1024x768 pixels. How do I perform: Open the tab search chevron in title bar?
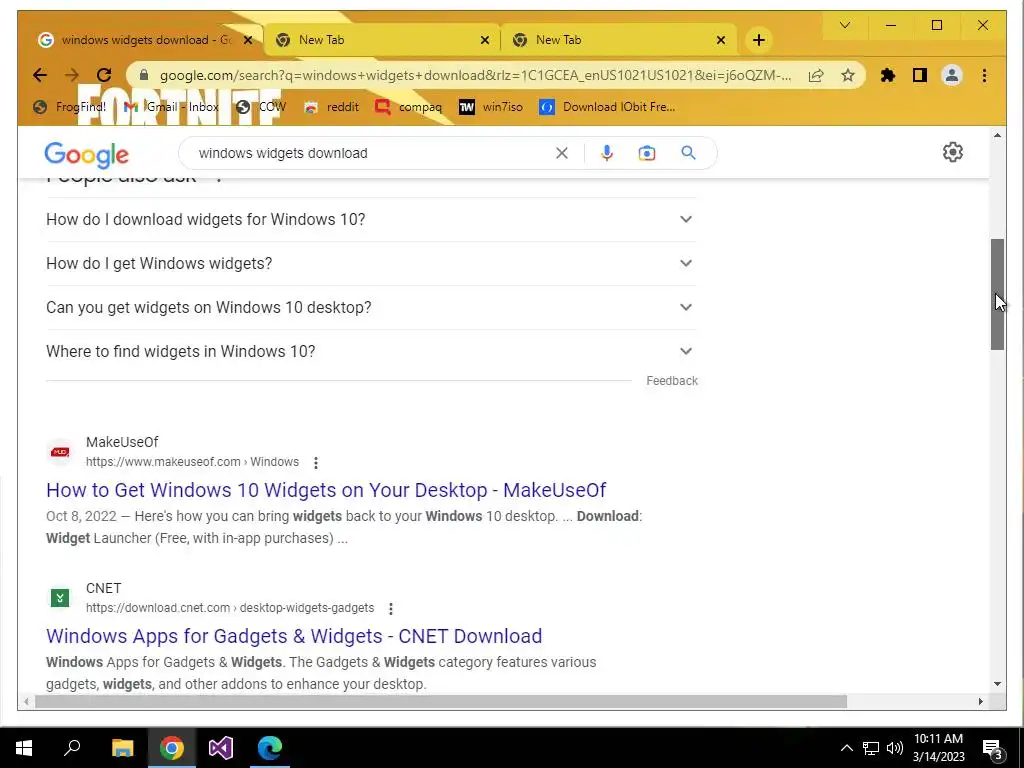[x=844, y=25]
